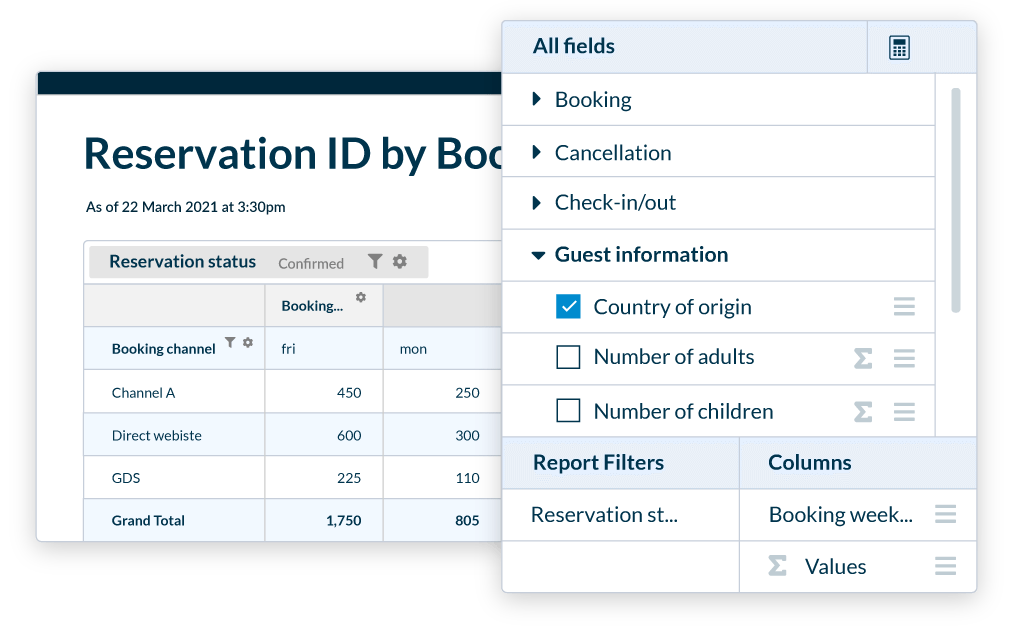Image resolution: width=1012 pixels, height=630 pixels.
Task: Grab the drag handle for Country of origin
Action: tap(904, 307)
